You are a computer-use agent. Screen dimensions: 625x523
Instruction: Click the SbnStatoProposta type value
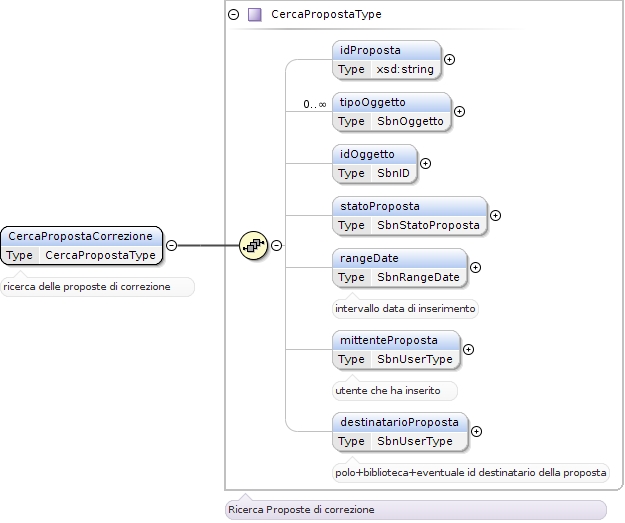428,225
